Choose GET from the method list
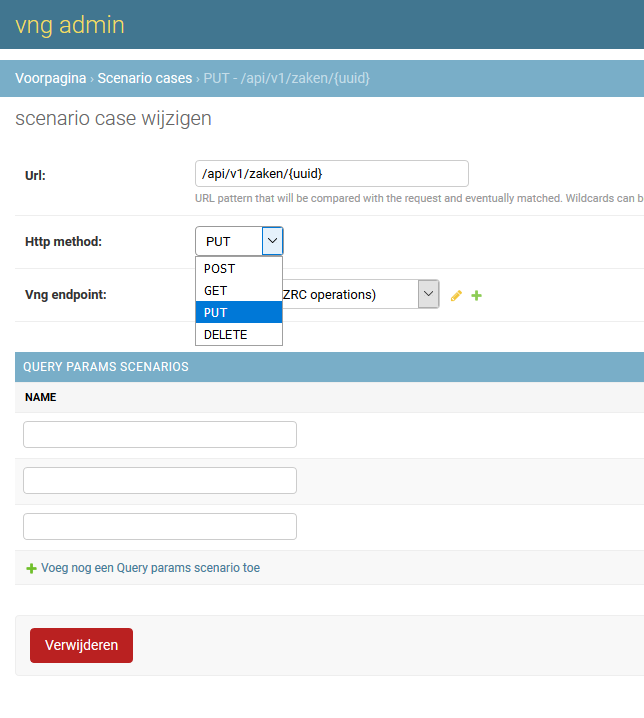644x718 pixels. (239, 290)
